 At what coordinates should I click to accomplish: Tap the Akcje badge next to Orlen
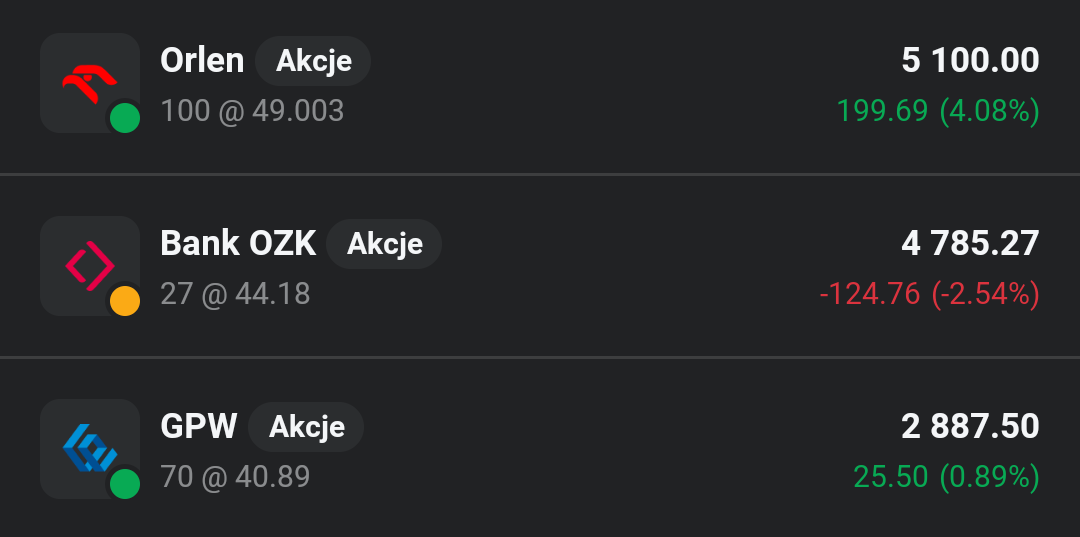(x=314, y=61)
